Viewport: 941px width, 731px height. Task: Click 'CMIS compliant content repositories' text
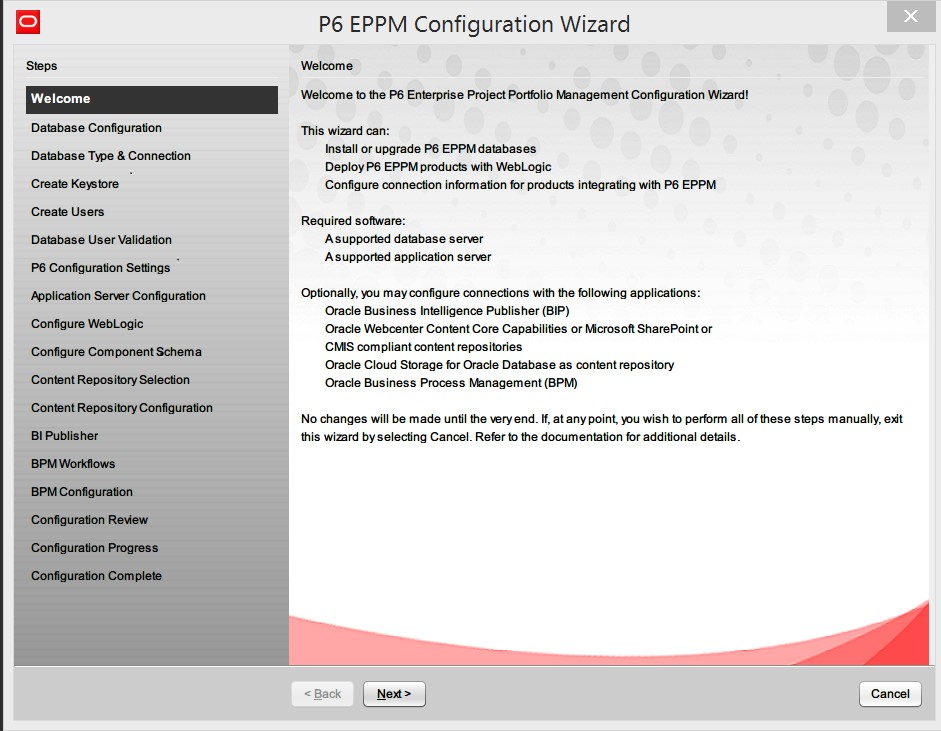423,347
